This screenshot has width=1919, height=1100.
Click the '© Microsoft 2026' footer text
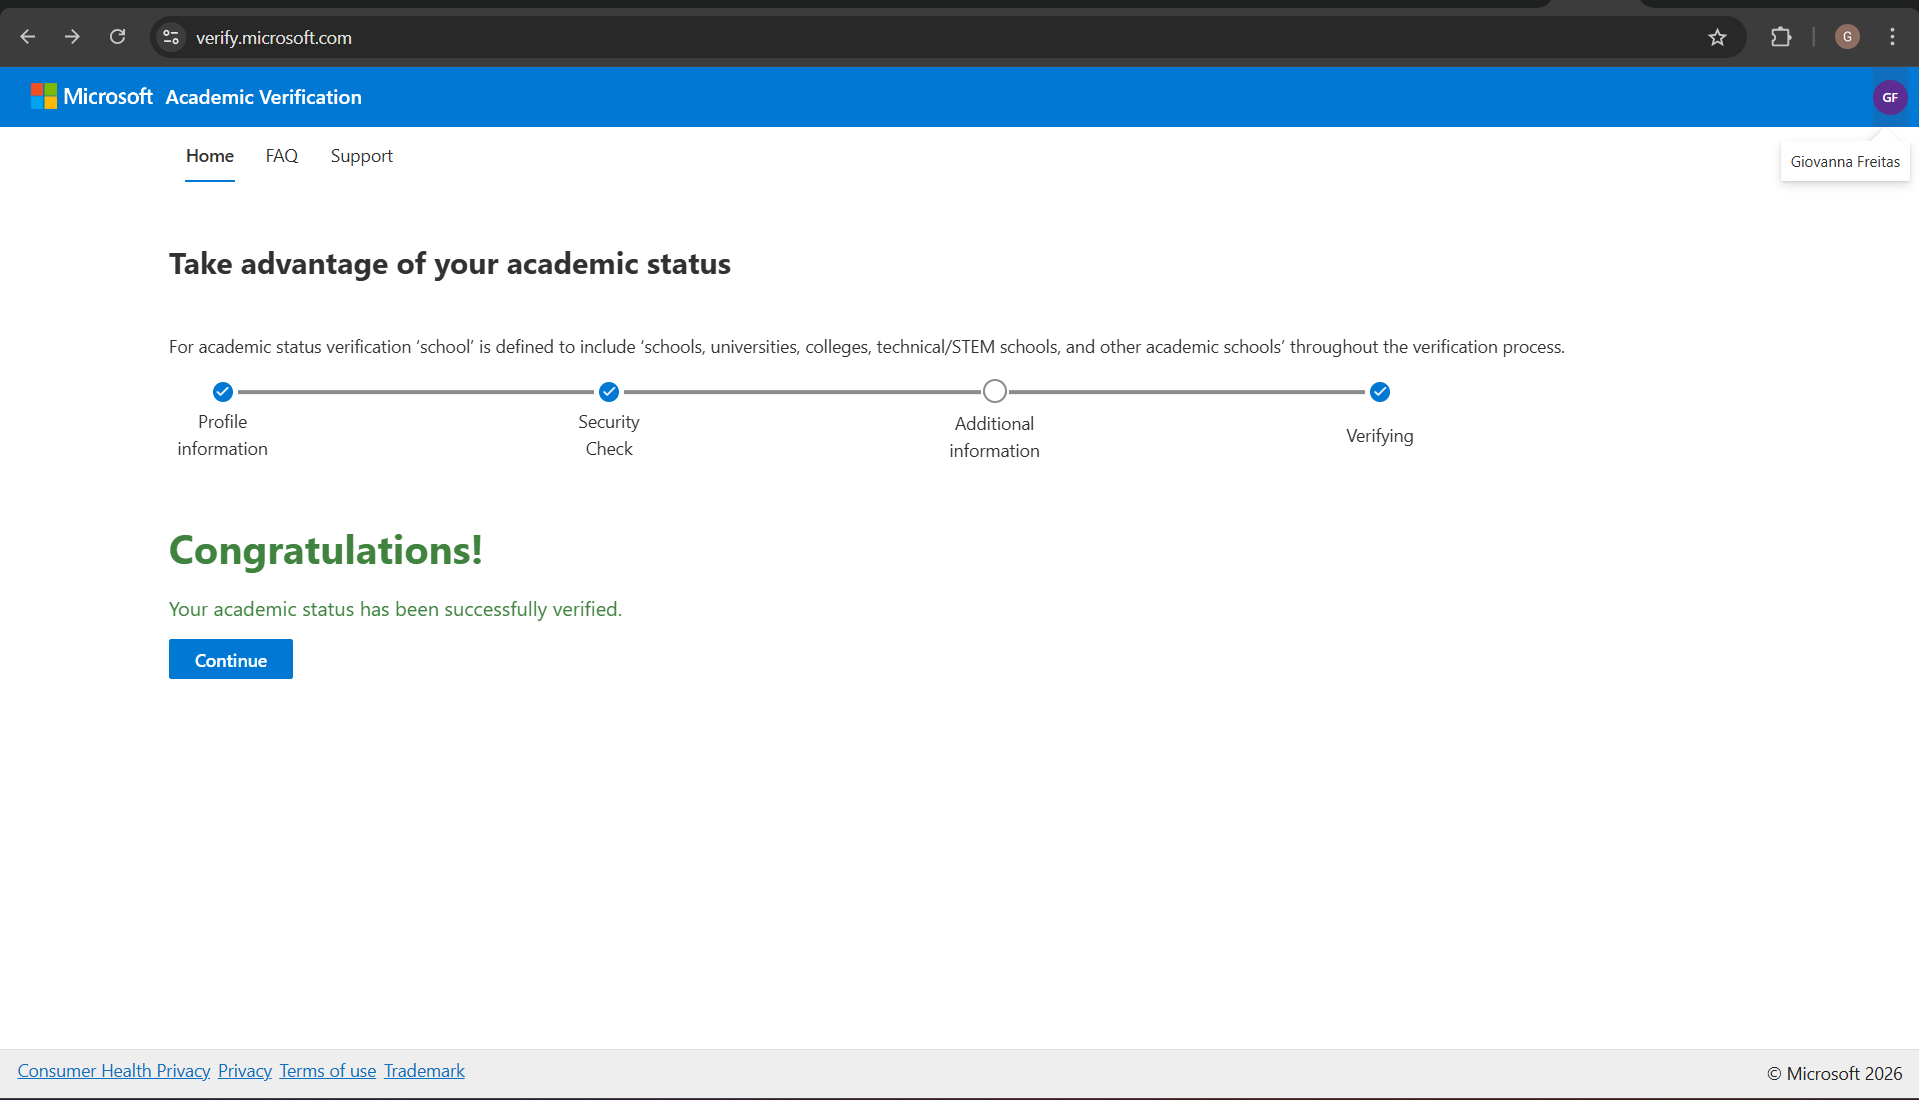click(1834, 1073)
